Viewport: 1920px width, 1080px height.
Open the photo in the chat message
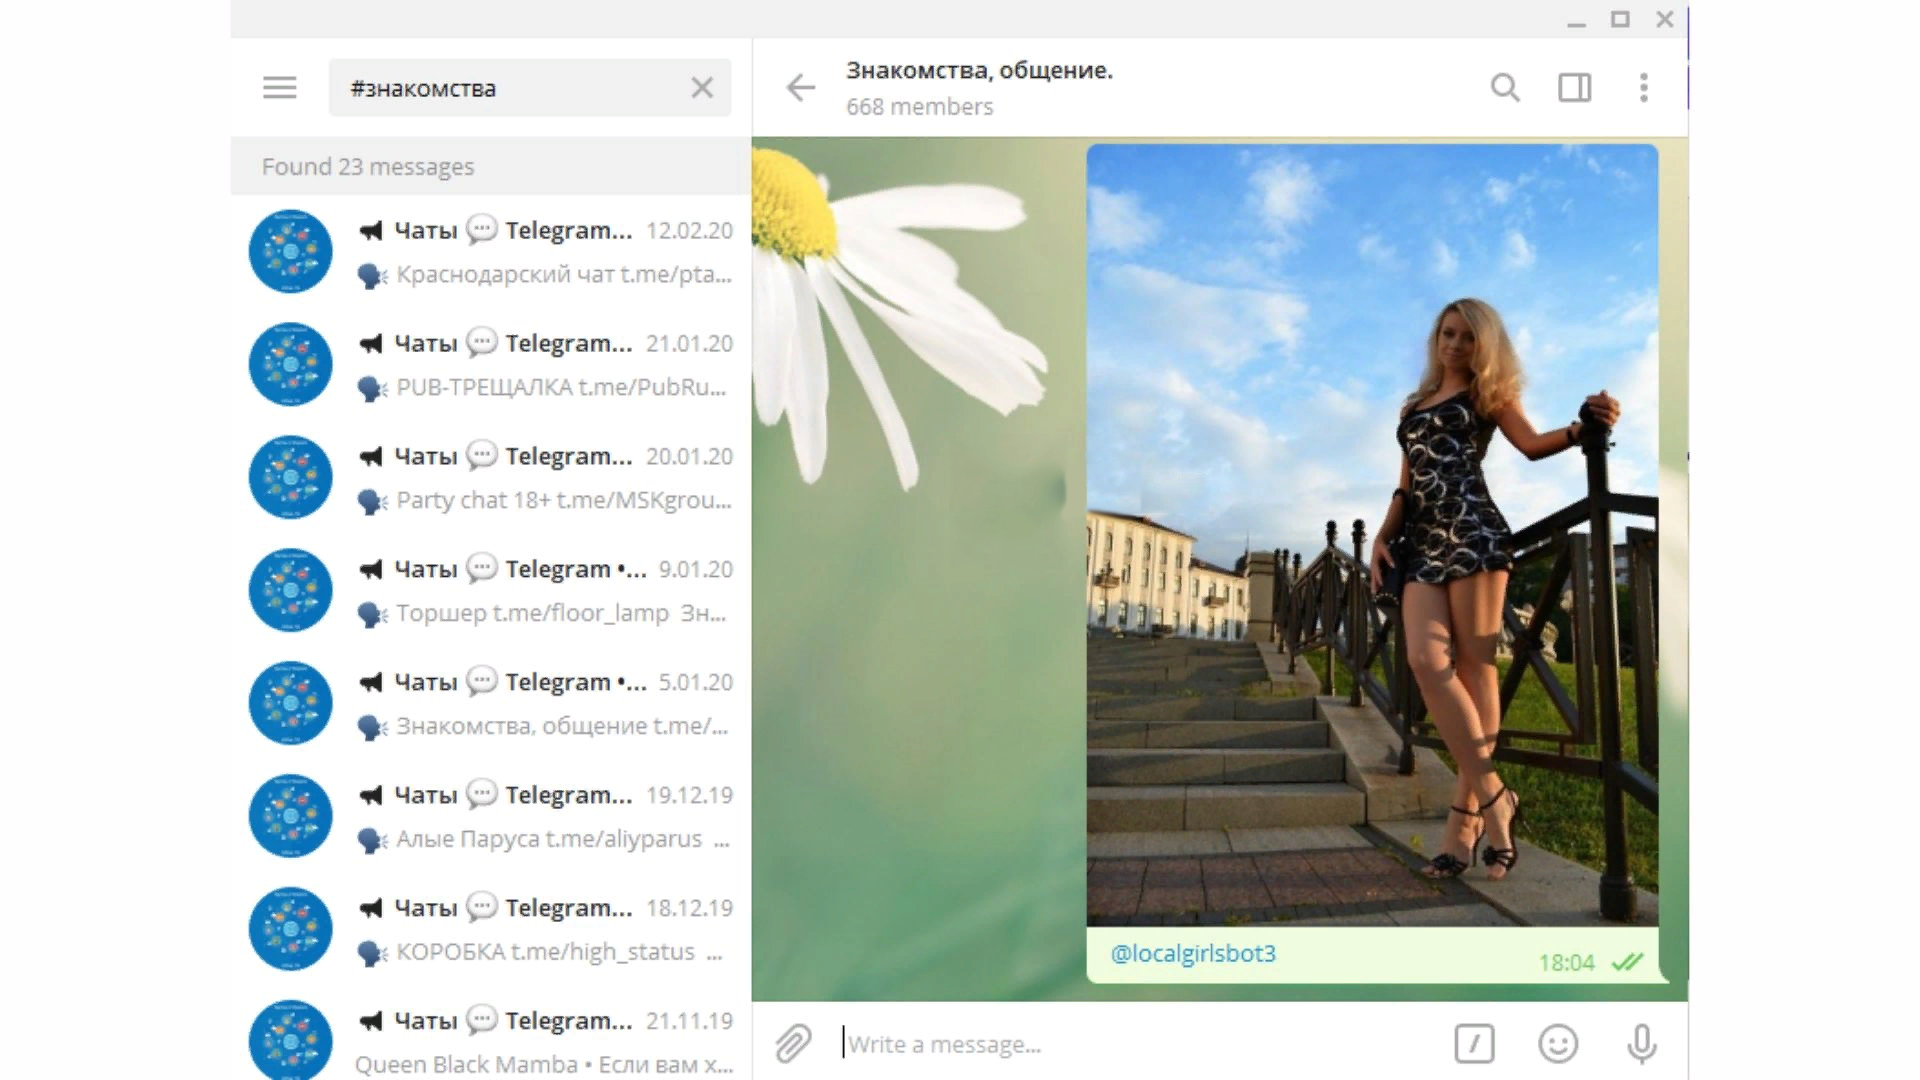click(1371, 535)
